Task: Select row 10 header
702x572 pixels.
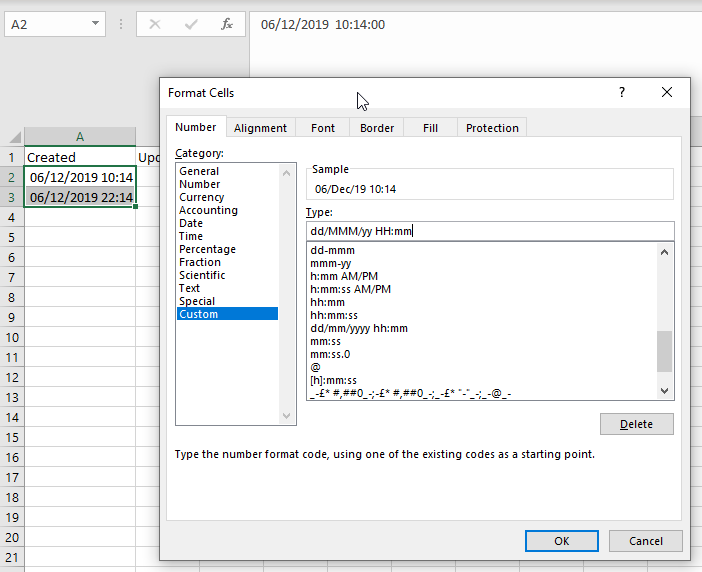Action: click(x=12, y=337)
